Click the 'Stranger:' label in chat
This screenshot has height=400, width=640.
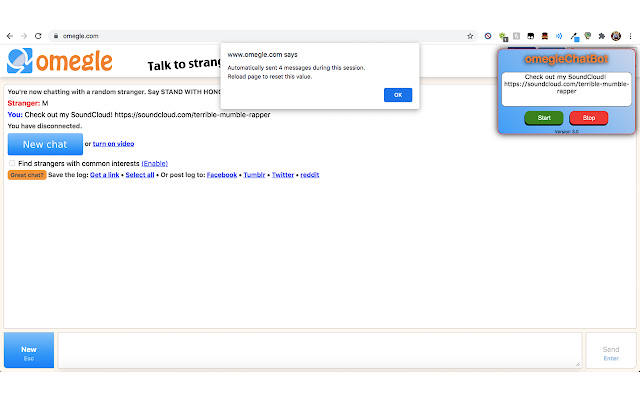(24, 103)
